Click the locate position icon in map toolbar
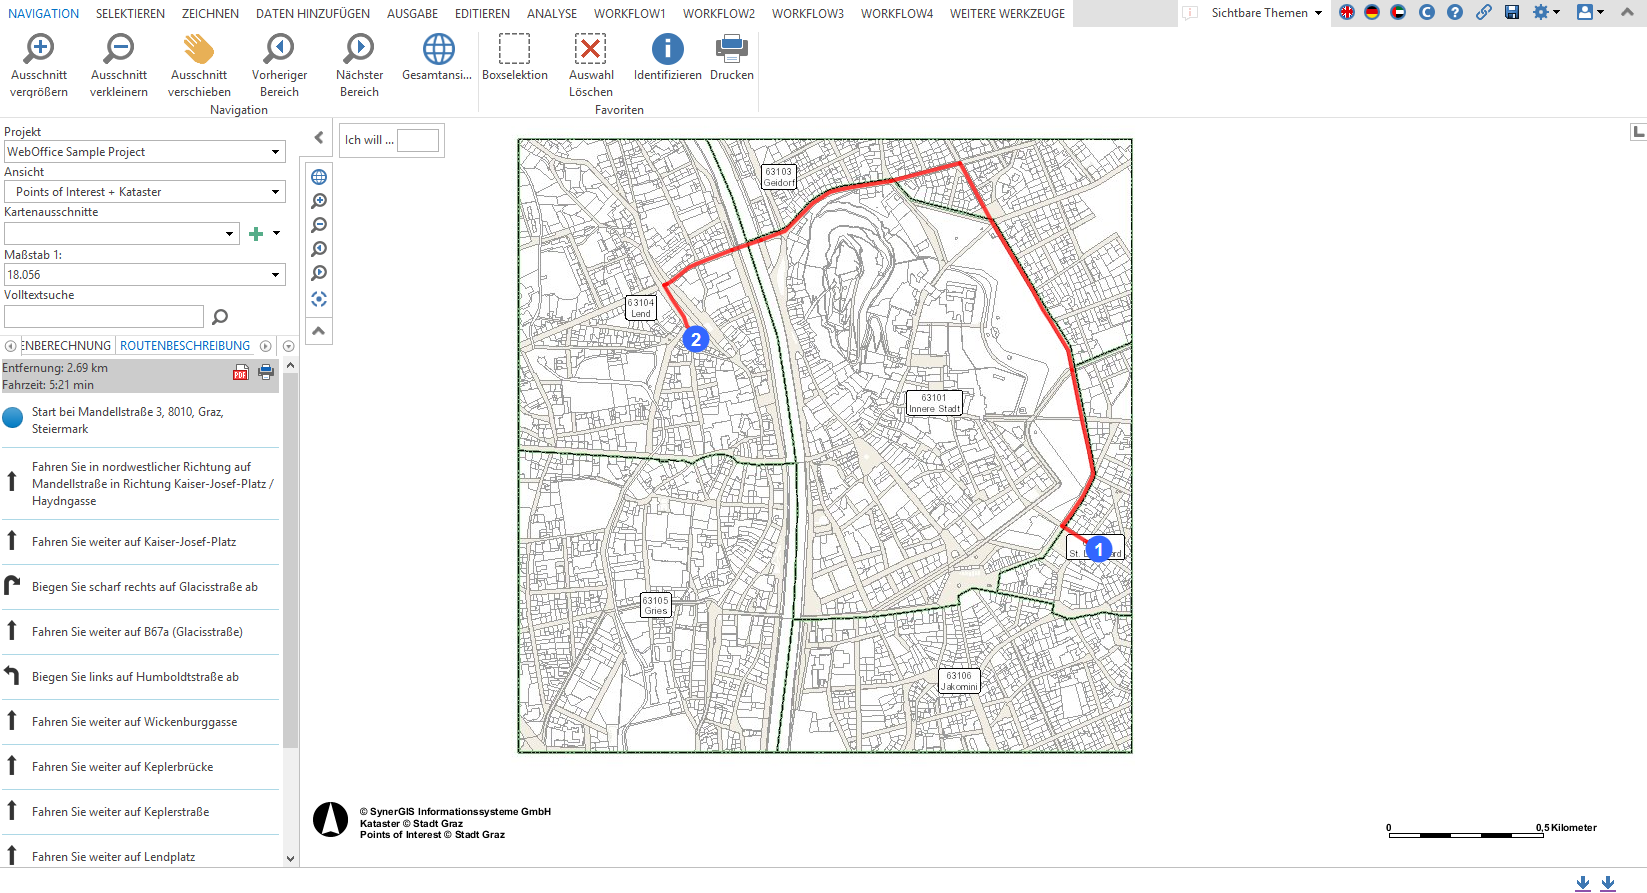This screenshot has height=893, width=1647. click(x=319, y=299)
